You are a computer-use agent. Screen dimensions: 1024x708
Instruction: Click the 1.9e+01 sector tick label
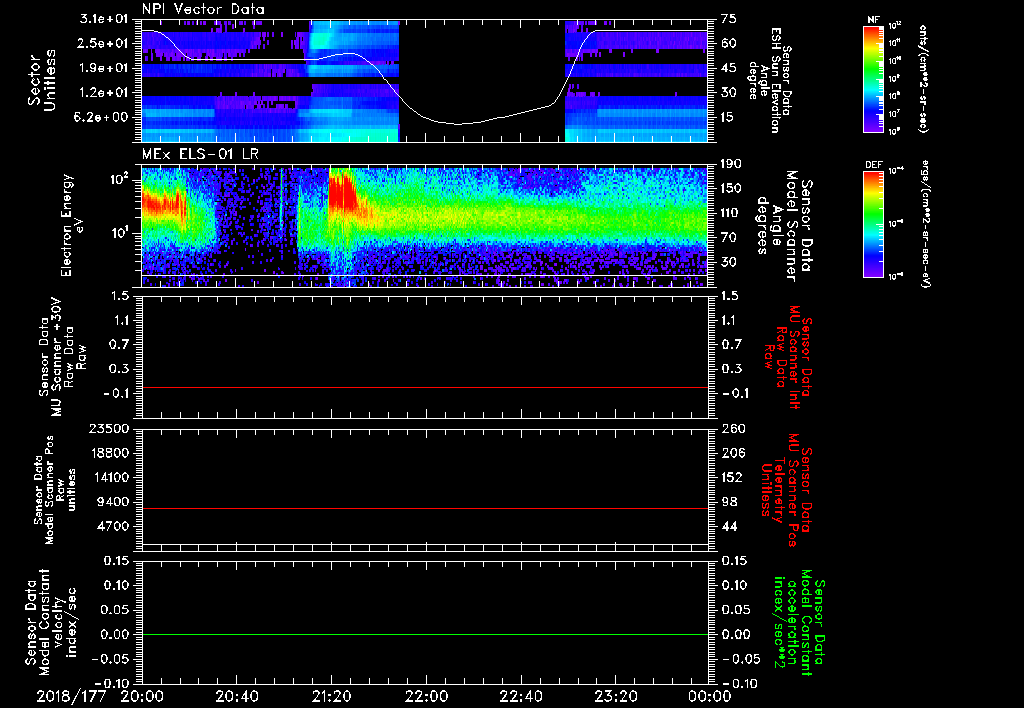[x=104, y=68]
